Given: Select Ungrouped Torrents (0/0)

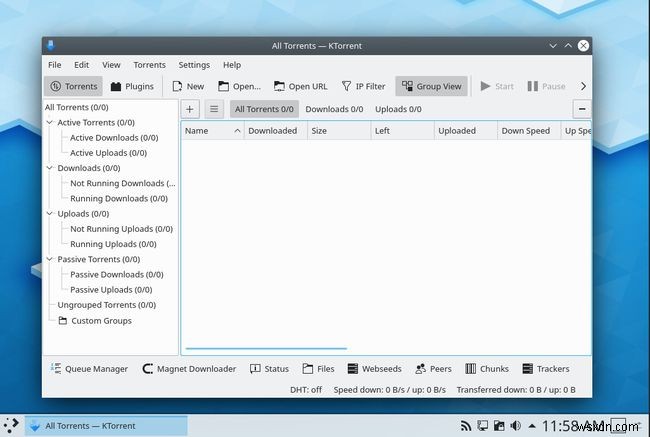Looking at the screenshot, I should pos(107,305).
